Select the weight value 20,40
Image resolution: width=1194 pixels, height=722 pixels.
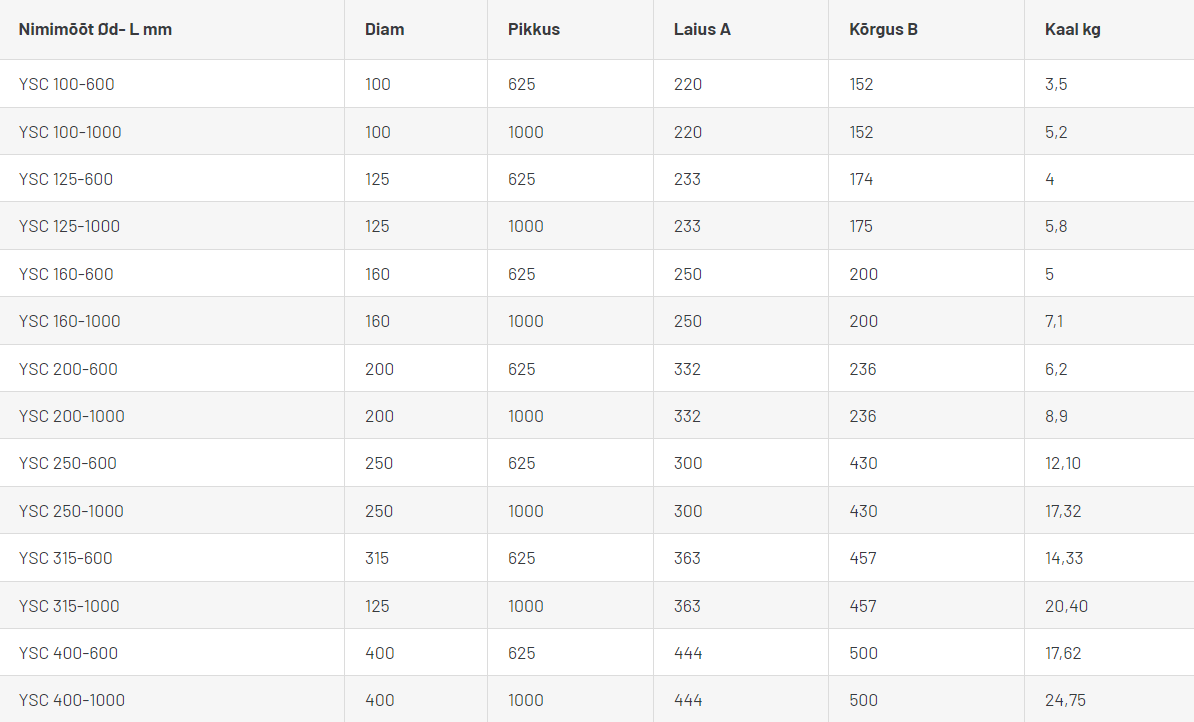point(1066,606)
